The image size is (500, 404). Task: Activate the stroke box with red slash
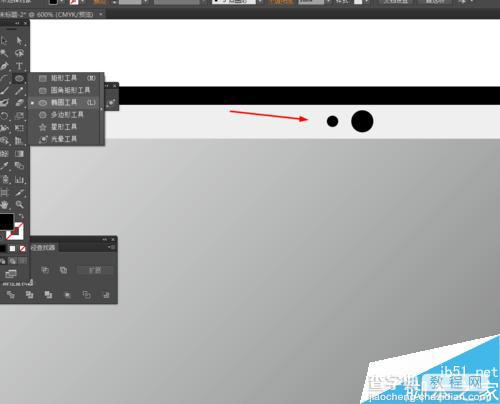(15, 231)
